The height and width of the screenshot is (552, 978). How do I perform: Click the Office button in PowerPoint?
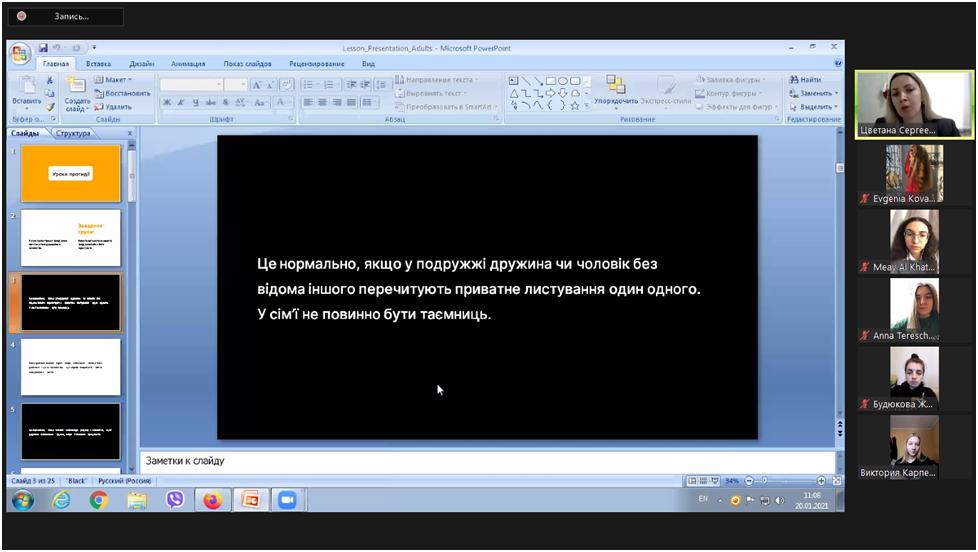click(20, 53)
